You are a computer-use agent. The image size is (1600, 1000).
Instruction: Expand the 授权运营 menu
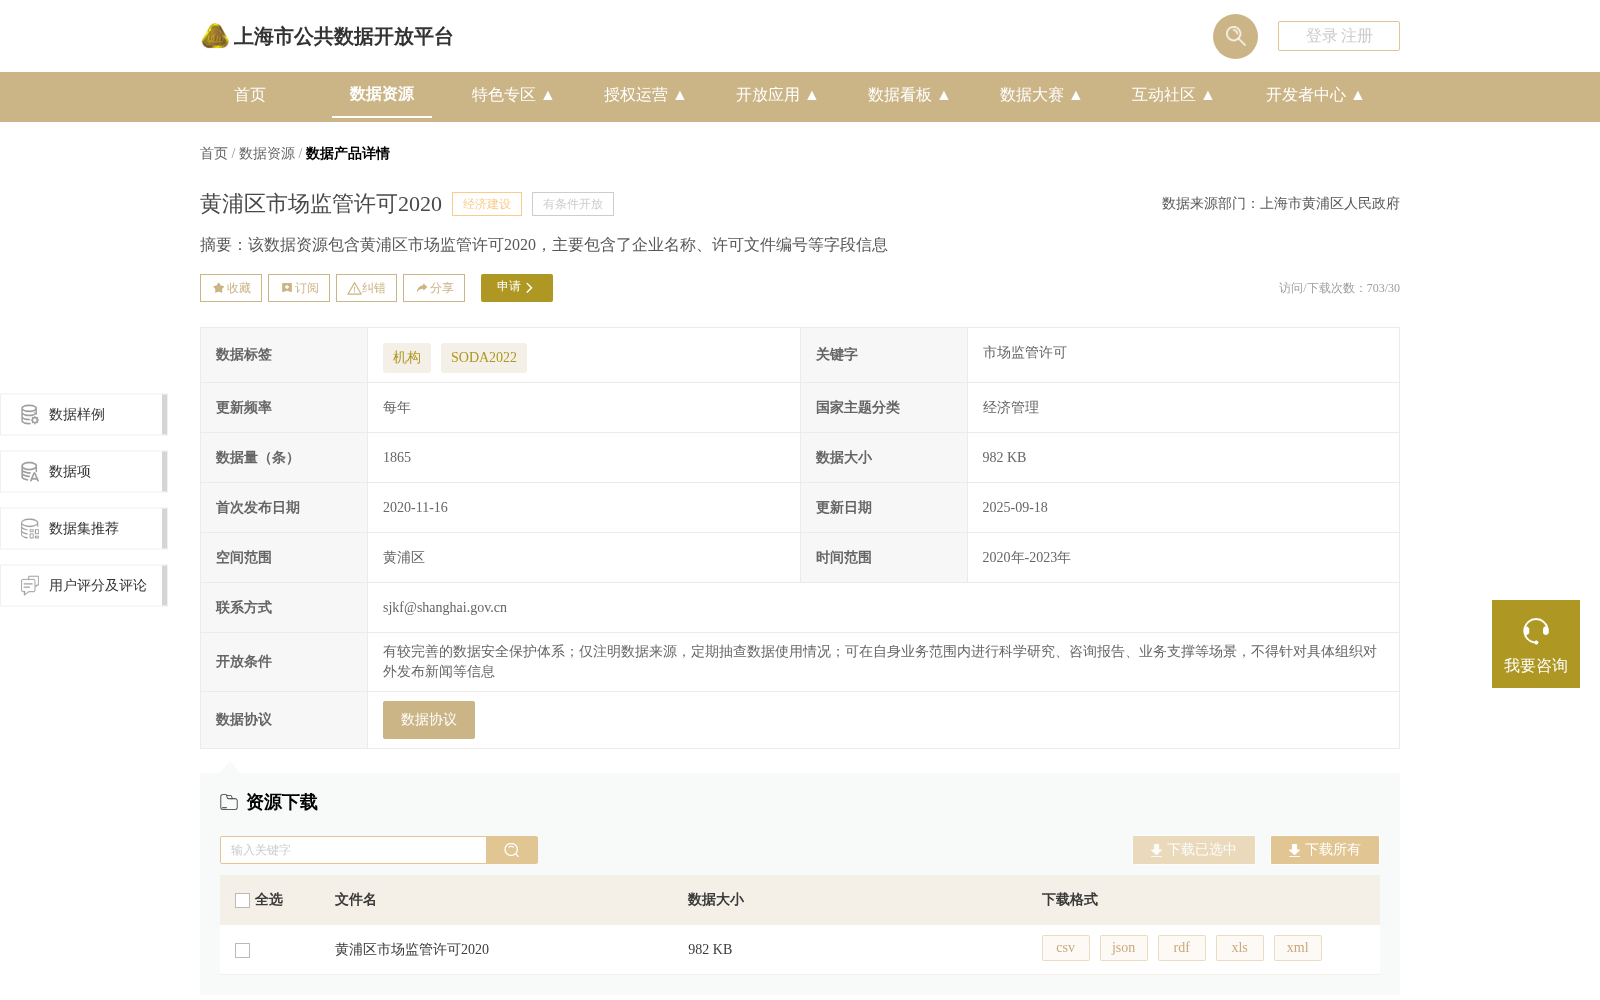(645, 95)
